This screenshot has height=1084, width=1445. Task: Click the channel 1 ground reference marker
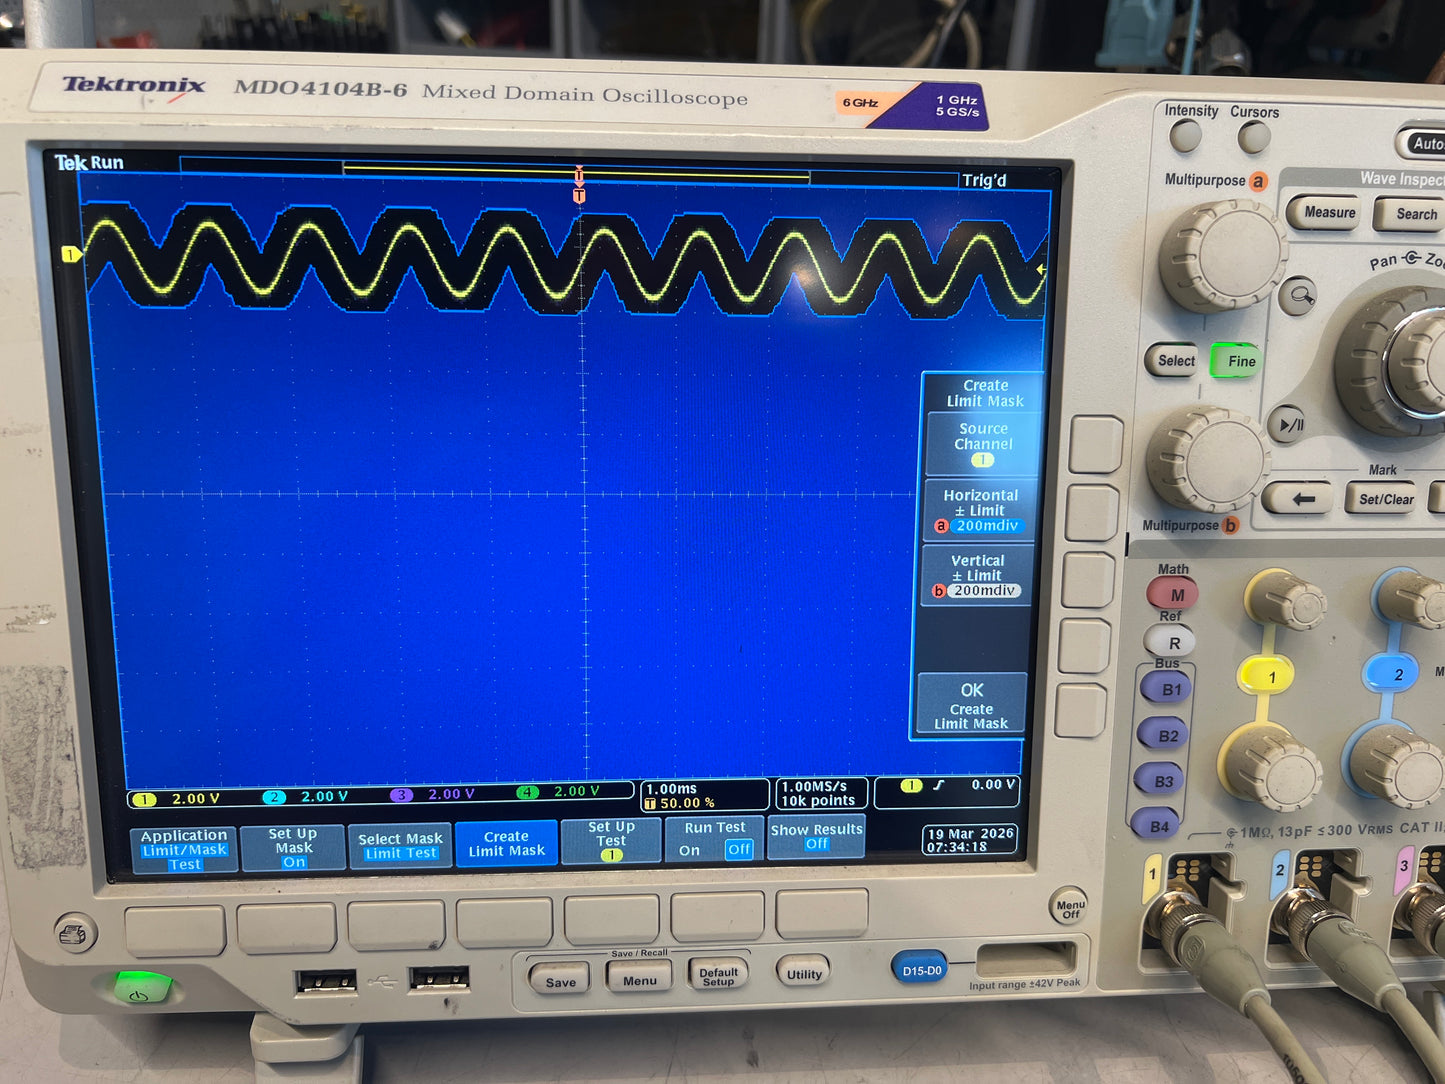[x=70, y=255]
